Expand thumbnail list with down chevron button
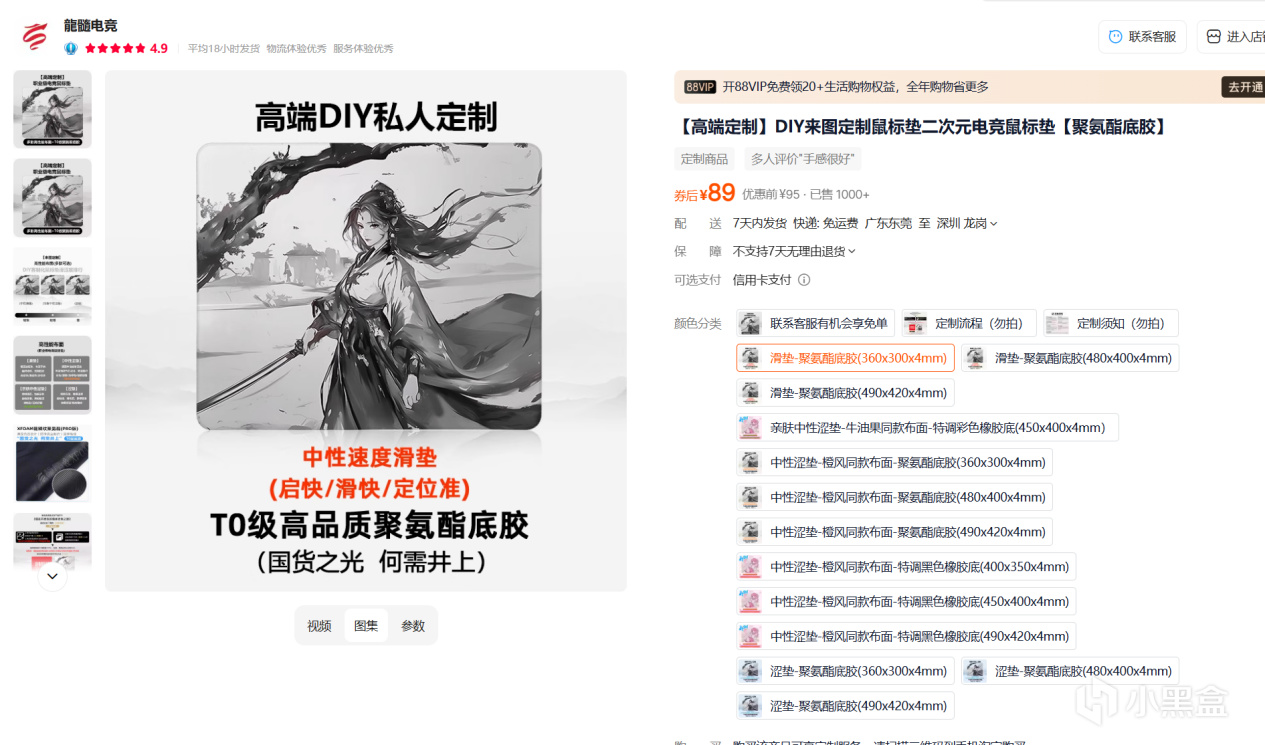Screen dimensions: 1265x745 (52, 576)
